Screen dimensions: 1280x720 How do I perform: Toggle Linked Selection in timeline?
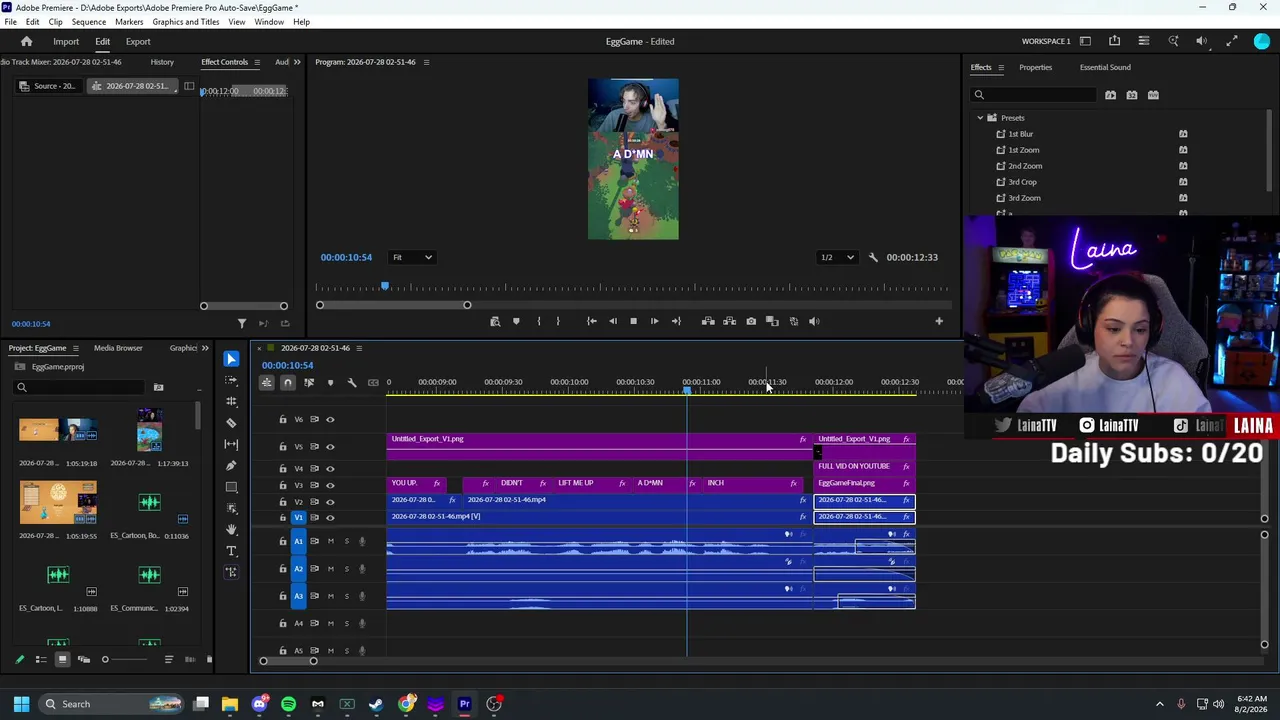[x=309, y=382]
